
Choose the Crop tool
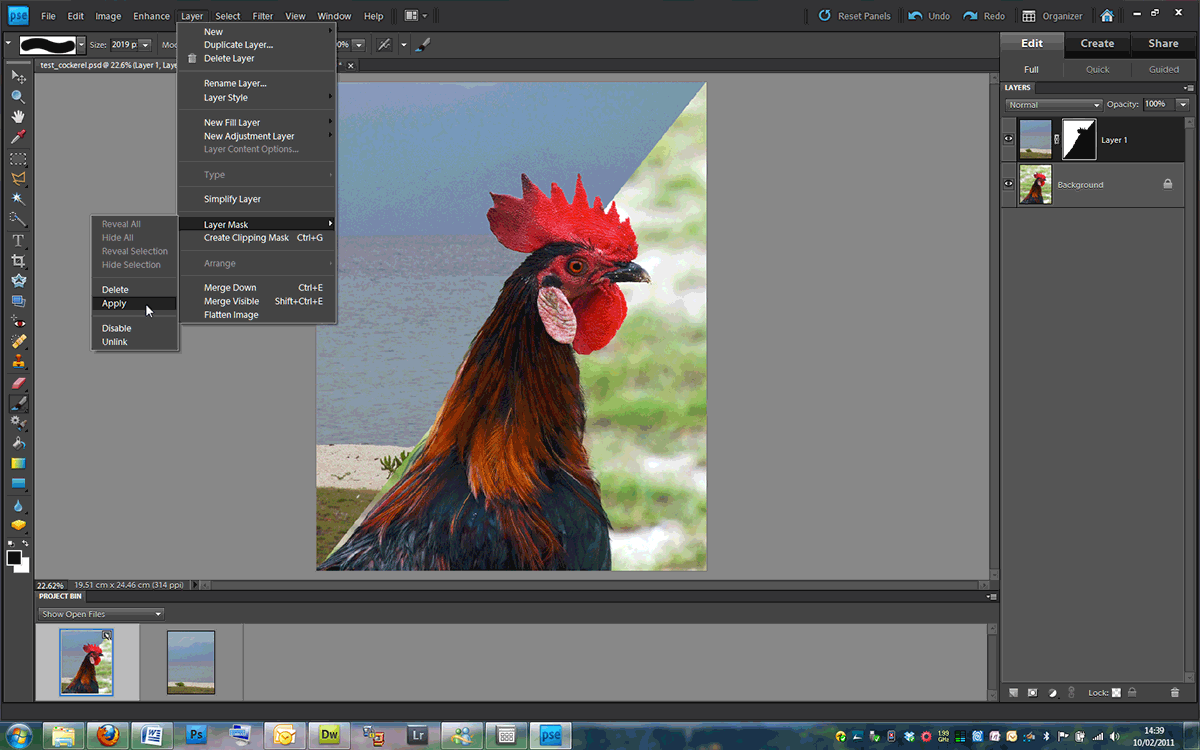18,260
